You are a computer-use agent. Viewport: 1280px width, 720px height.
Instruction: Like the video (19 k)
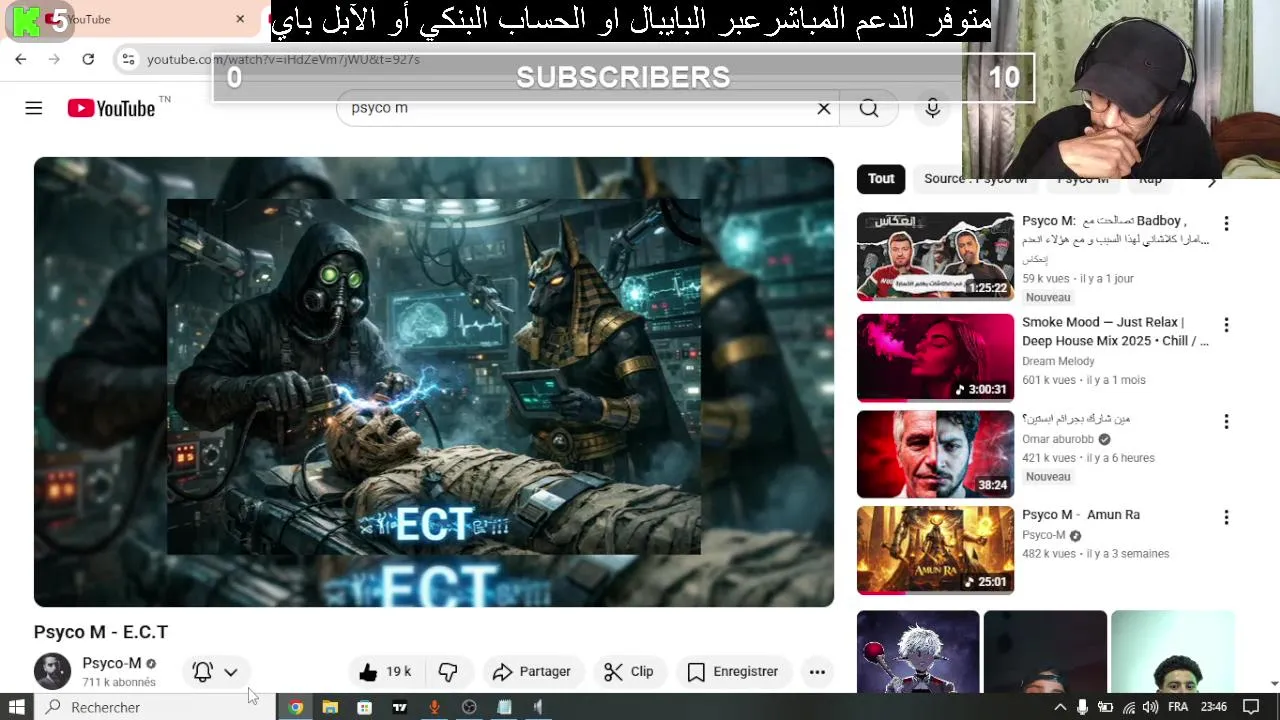386,672
